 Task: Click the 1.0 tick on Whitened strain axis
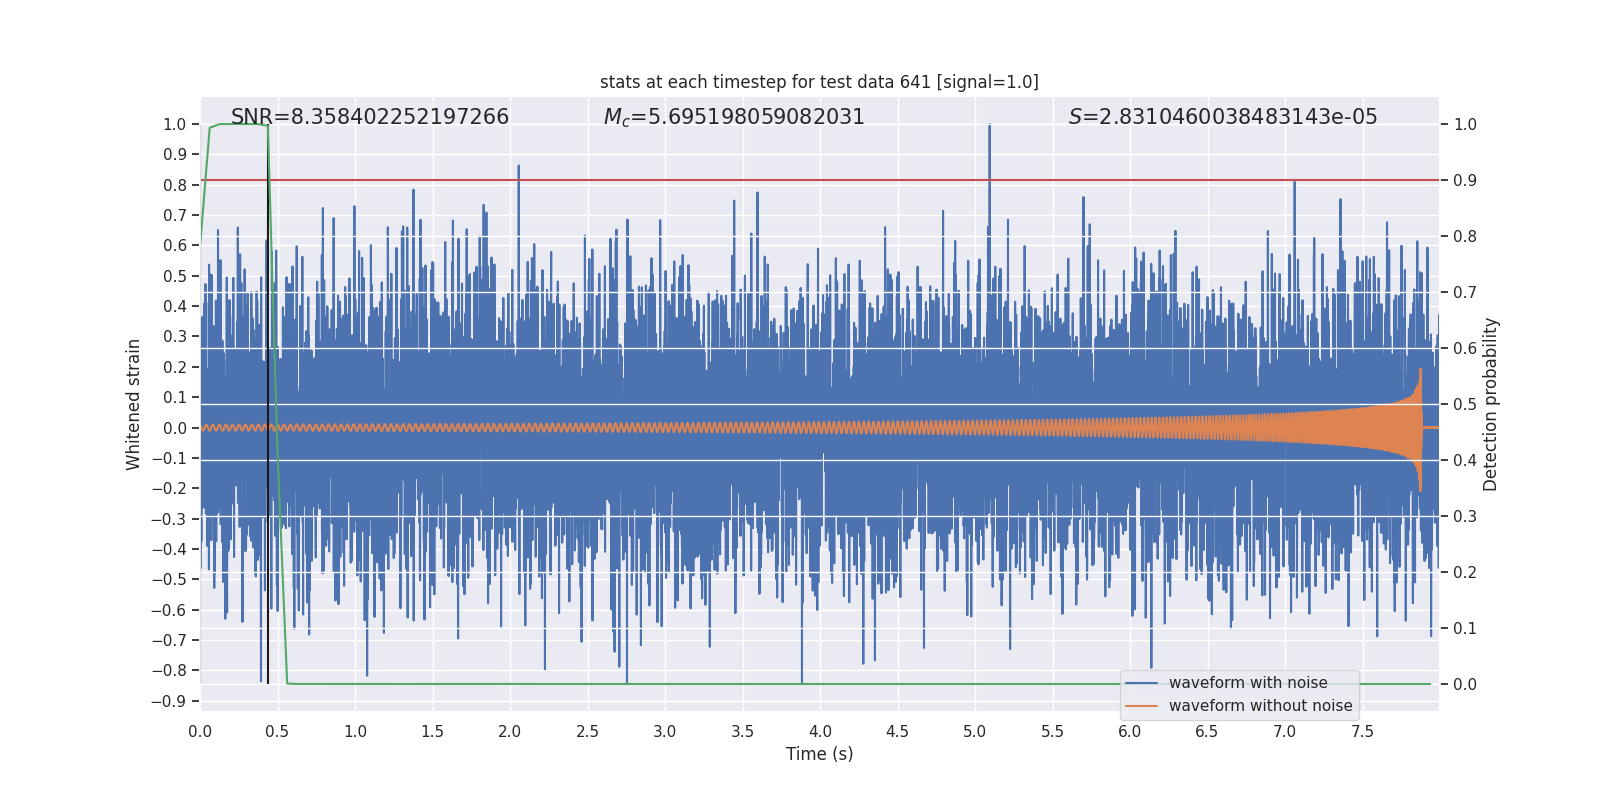pos(175,124)
